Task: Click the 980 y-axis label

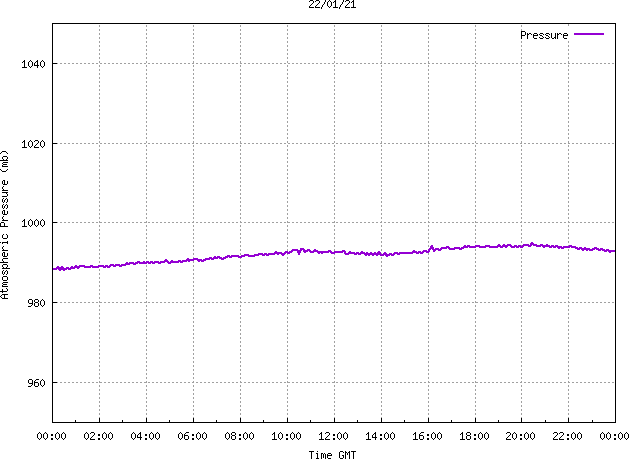Action: click(37, 303)
